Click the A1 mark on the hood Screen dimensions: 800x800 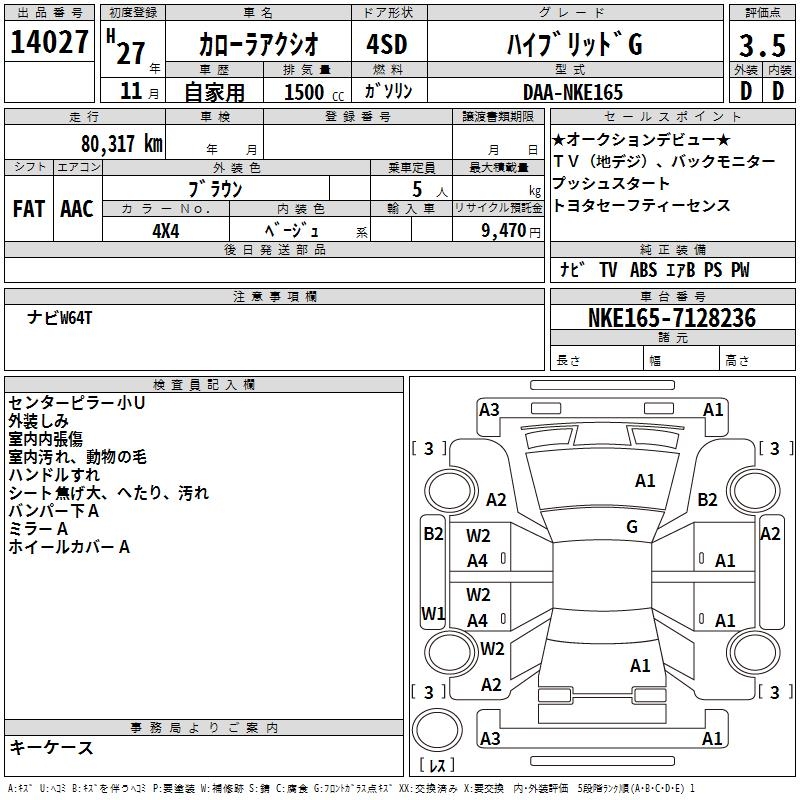(645, 481)
